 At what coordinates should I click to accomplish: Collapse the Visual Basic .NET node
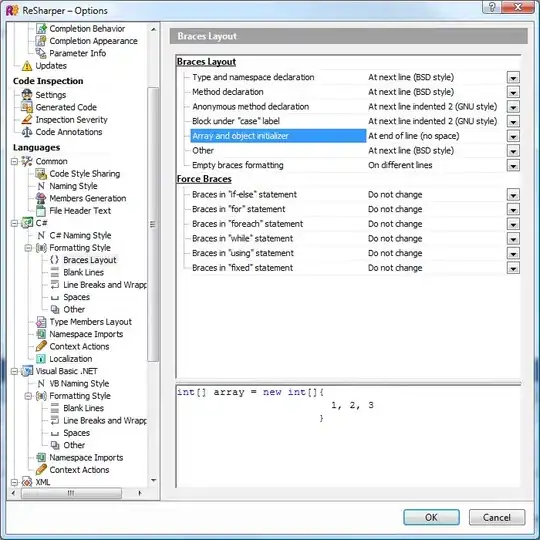[14, 371]
